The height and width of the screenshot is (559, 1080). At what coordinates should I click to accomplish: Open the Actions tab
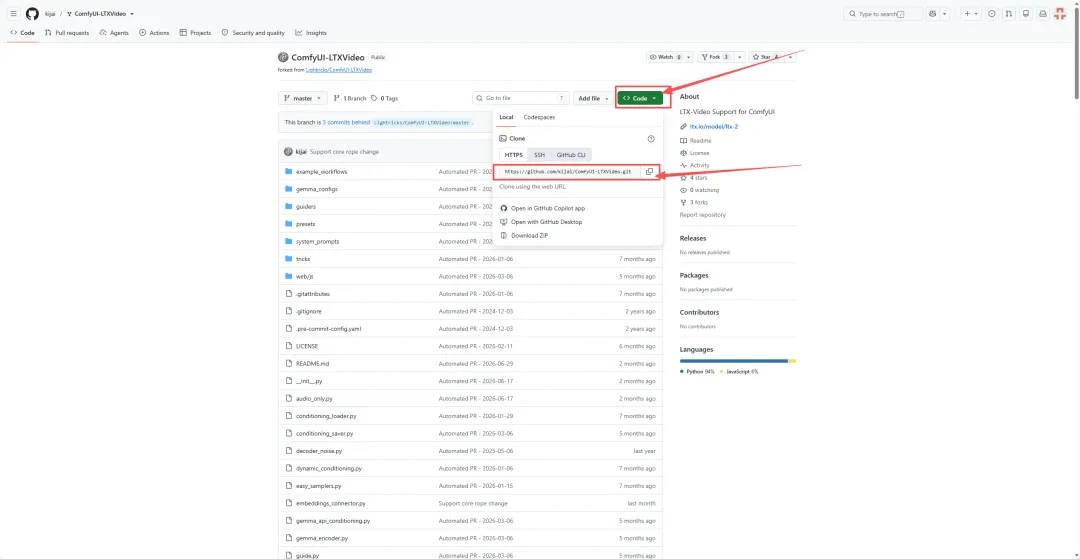pyautogui.click(x=154, y=32)
